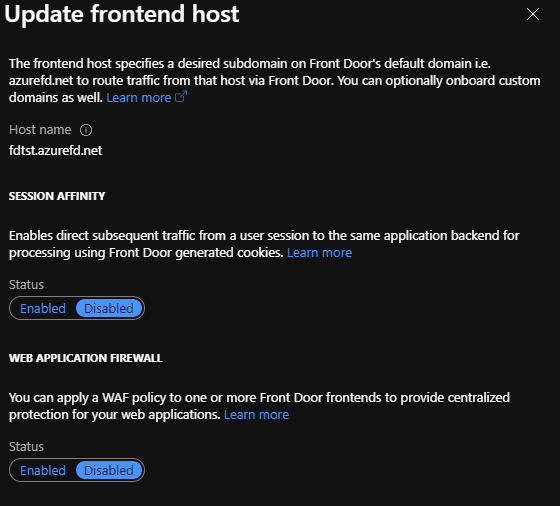
Task: Click the WAF policy description text
Action: [x=259, y=406]
